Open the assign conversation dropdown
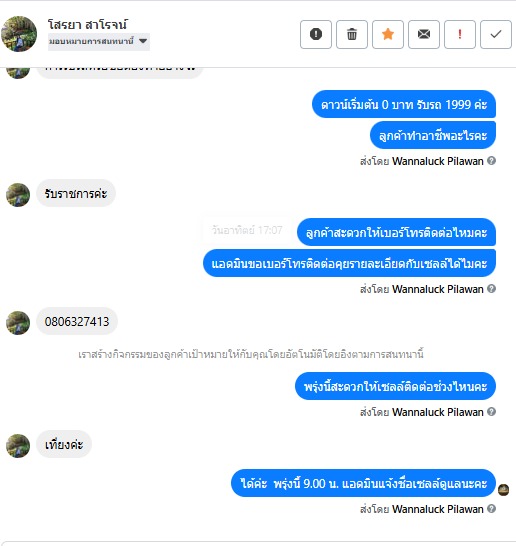The image size is (516, 546). tap(99, 41)
